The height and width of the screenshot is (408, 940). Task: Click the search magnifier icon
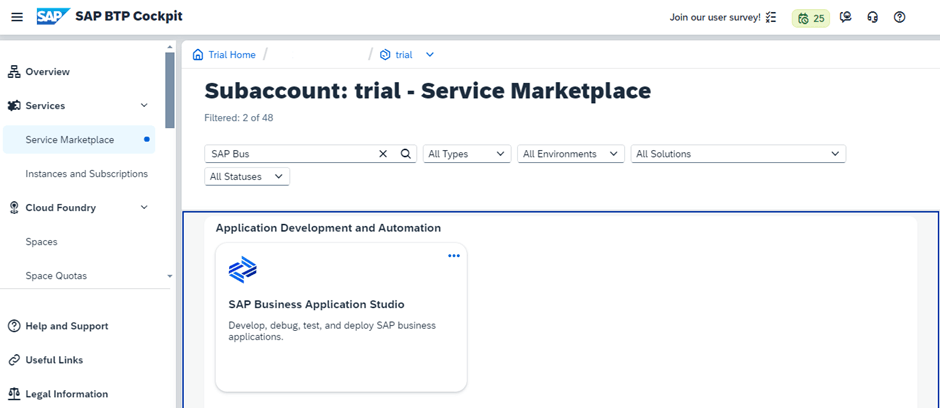tap(405, 154)
